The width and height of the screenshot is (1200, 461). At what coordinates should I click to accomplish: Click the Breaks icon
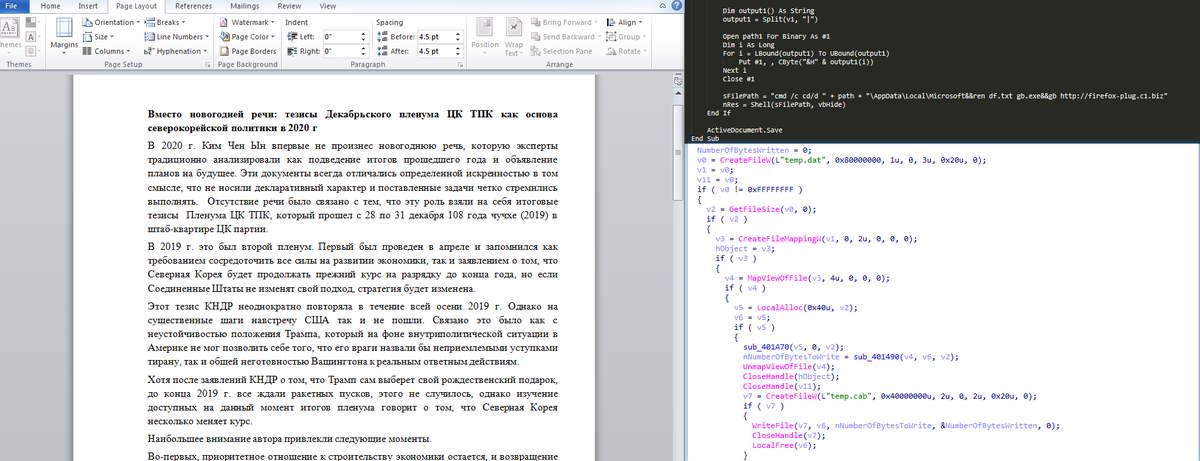pyautogui.click(x=150, y=22)
